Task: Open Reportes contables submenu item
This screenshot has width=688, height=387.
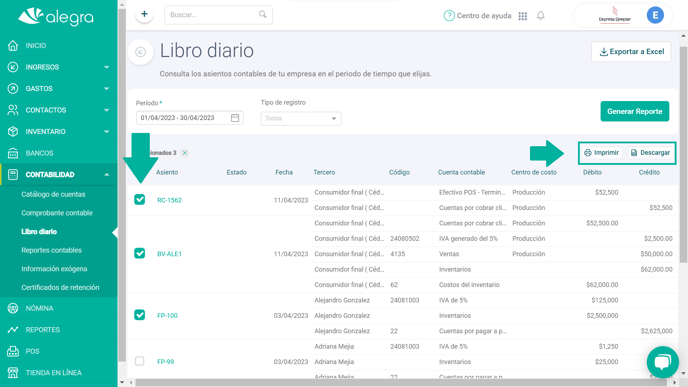Action: coord(51,250)
